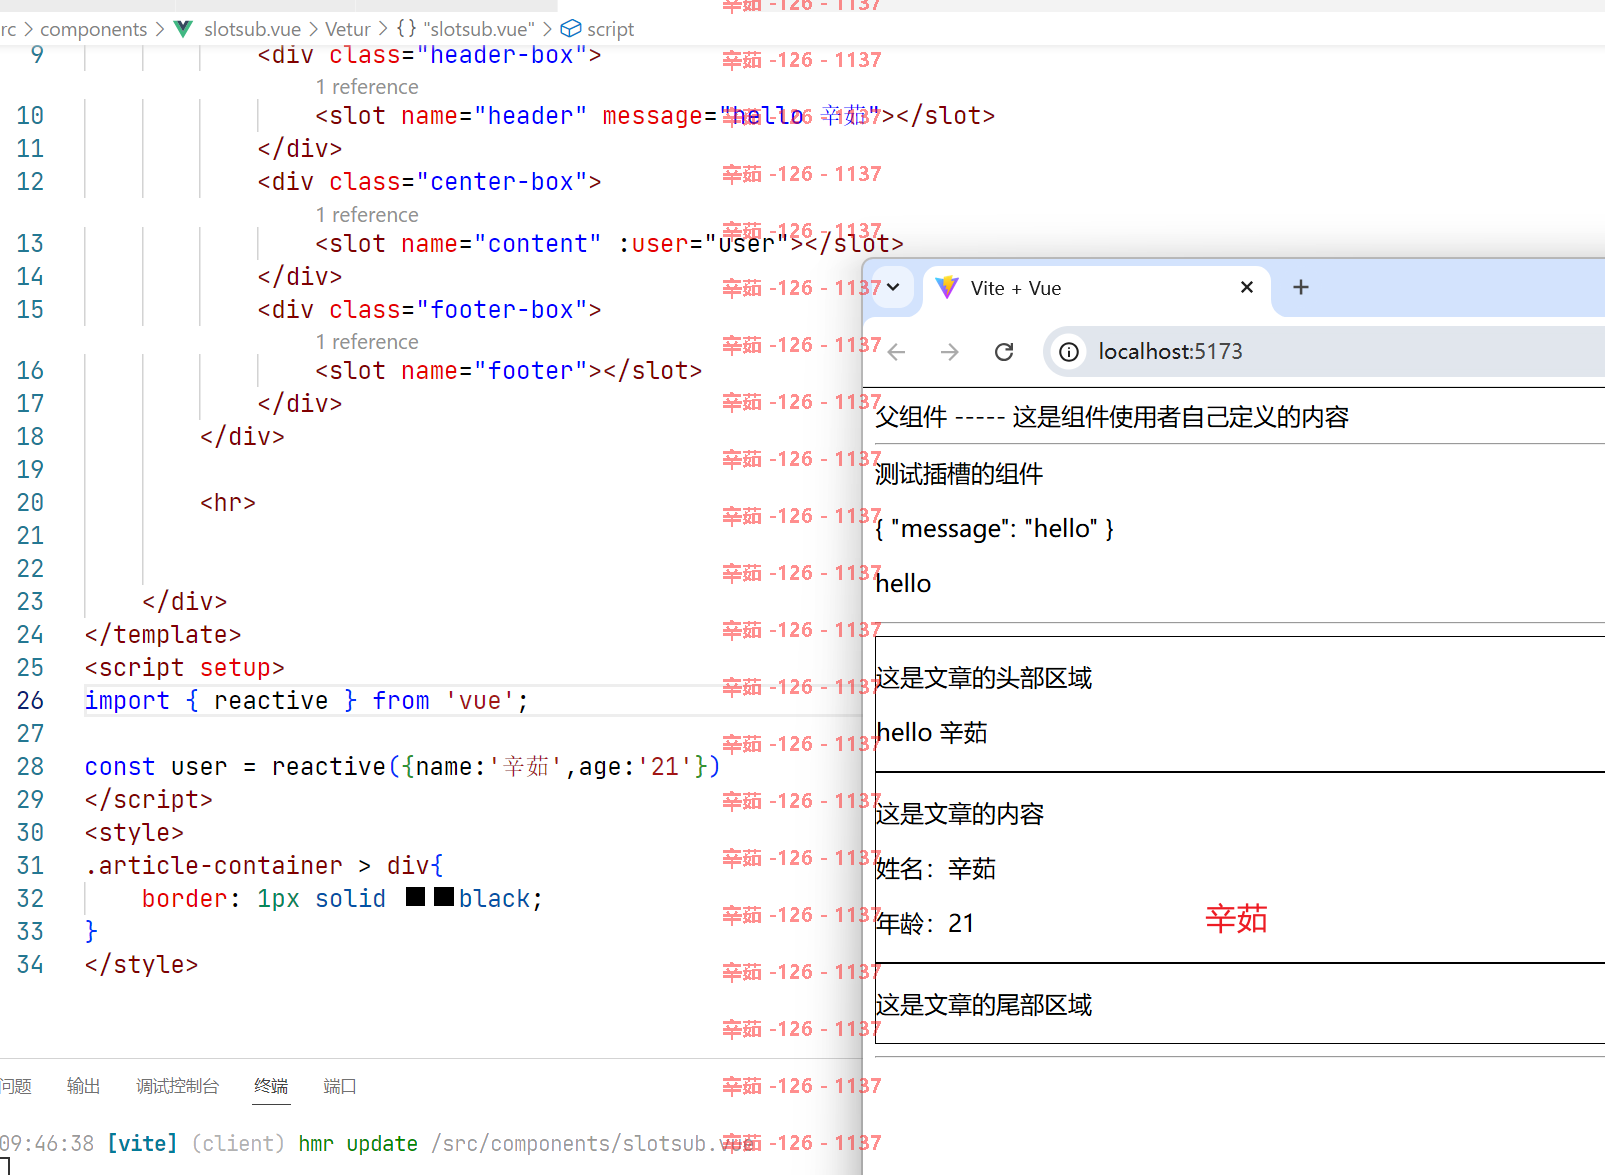Click the Vite favicon on browser tab
1605x1175 pixels.
click(947, 288)
